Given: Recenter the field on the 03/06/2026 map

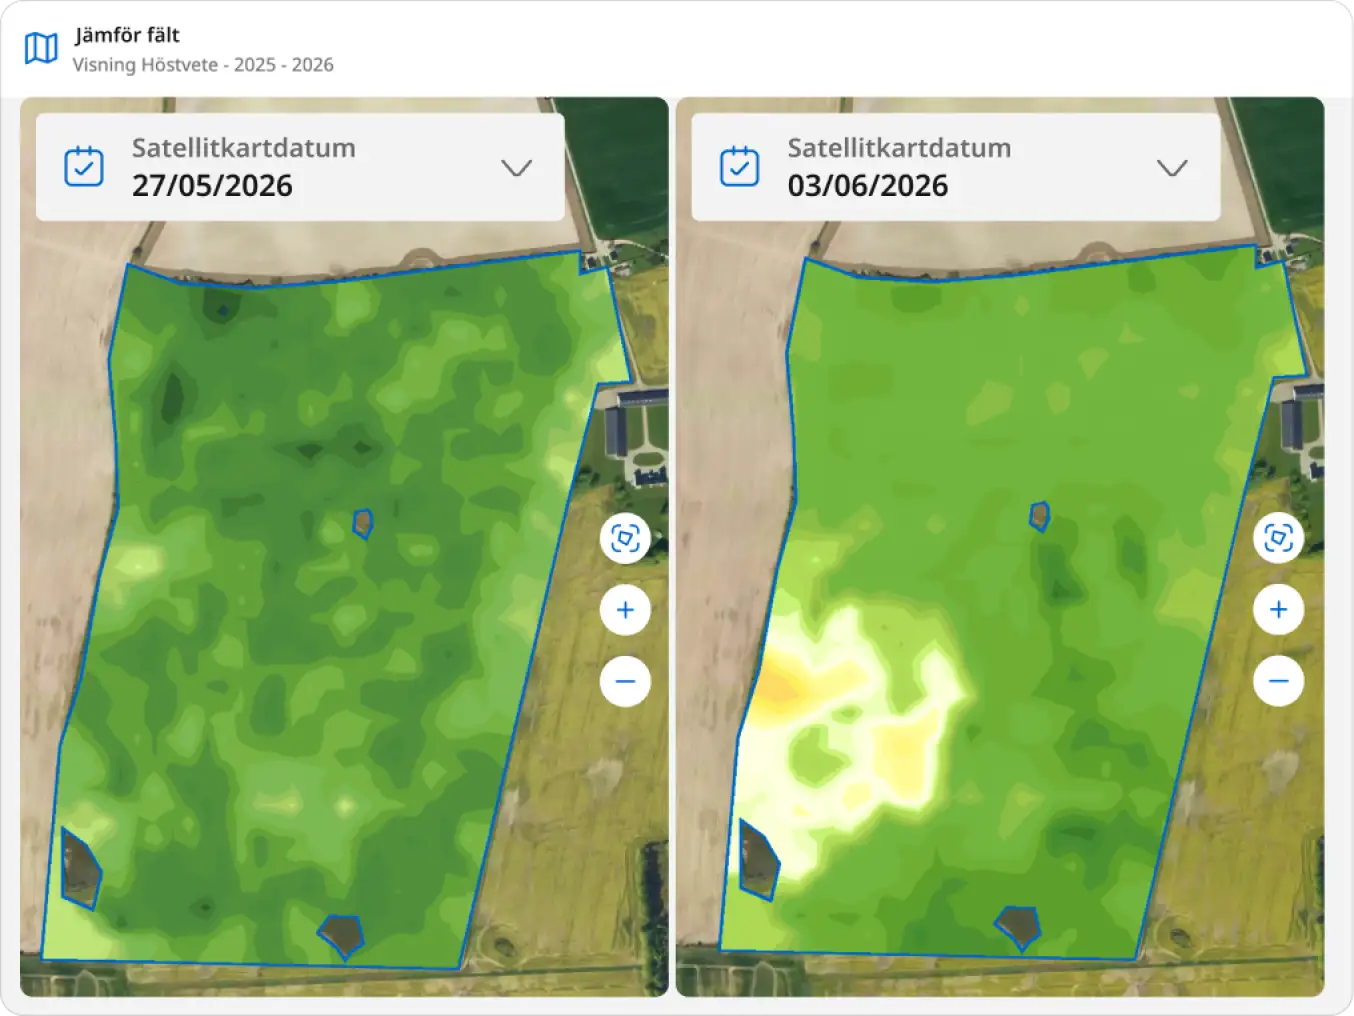Looking at the screenshot, I should point(1279,539).
